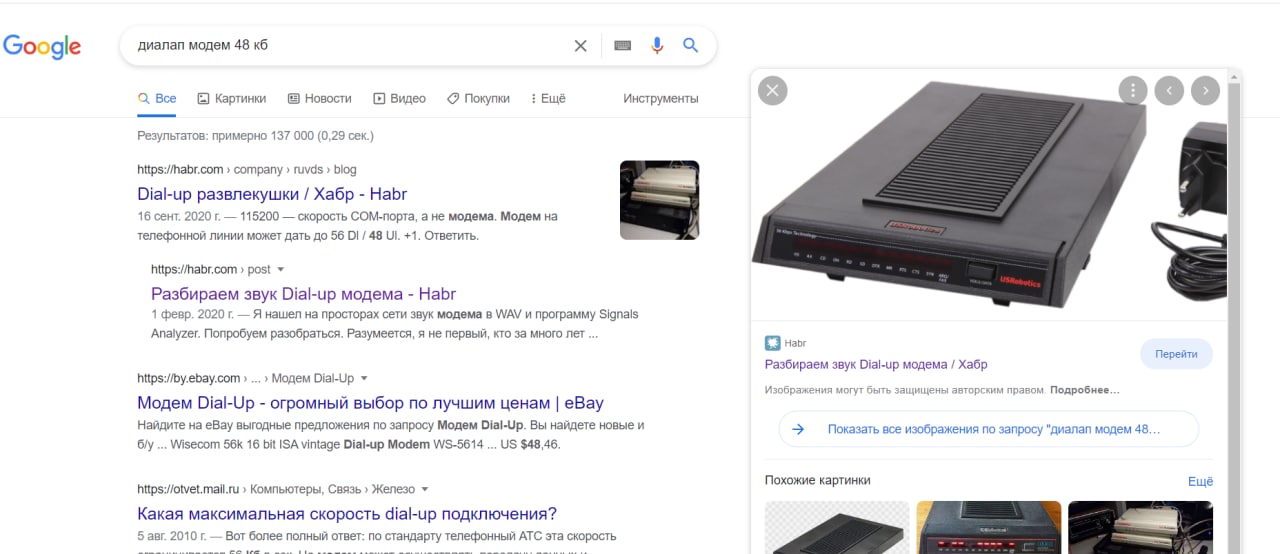Click the Habr source label in image panel
This screenshot has height=554, width=1280.
point(795,342)
